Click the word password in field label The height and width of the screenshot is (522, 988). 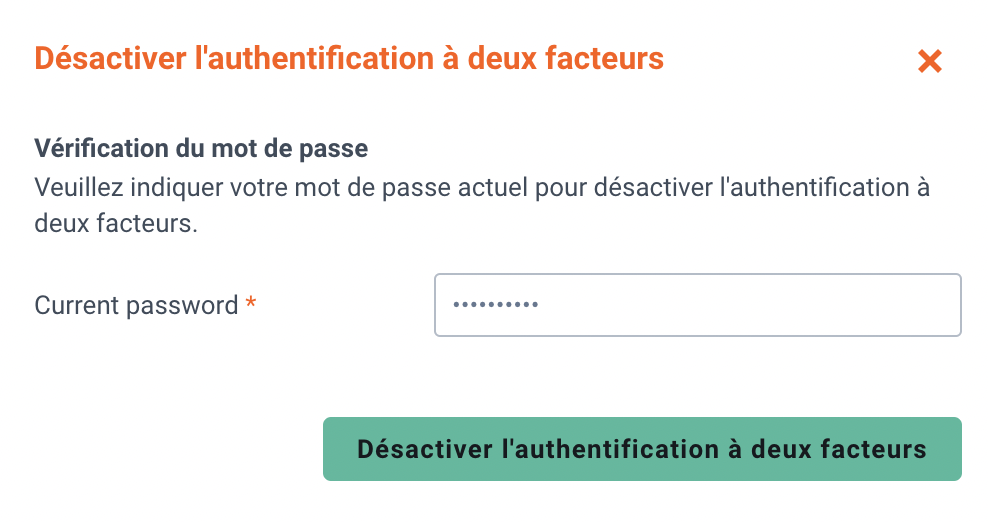pyautogui.click(x=182, y=306)
